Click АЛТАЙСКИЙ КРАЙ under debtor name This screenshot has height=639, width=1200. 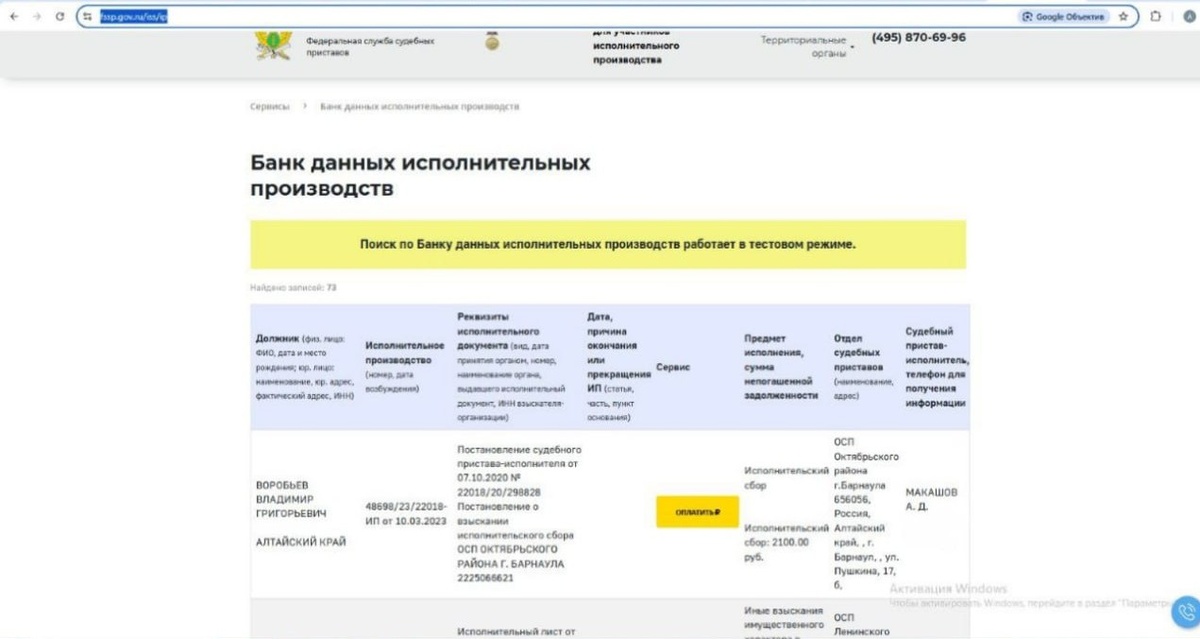pyautogui.click(x=301, y=541)
